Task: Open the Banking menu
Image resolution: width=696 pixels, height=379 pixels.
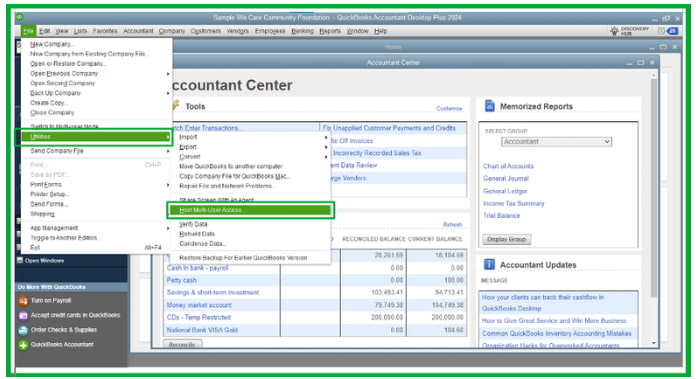Action: click(x=302, y=31)
